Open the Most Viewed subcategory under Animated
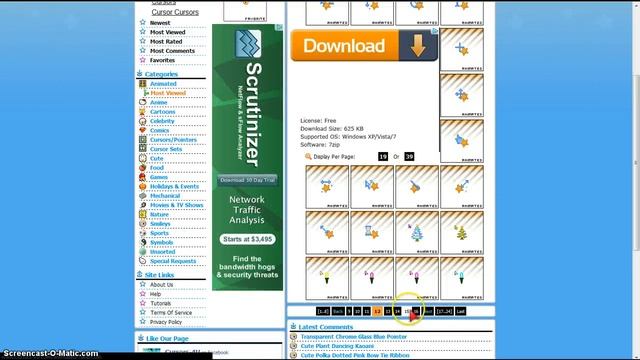This screenshot has width=640, height=360. pyautogui.click(x=168, y=93)
